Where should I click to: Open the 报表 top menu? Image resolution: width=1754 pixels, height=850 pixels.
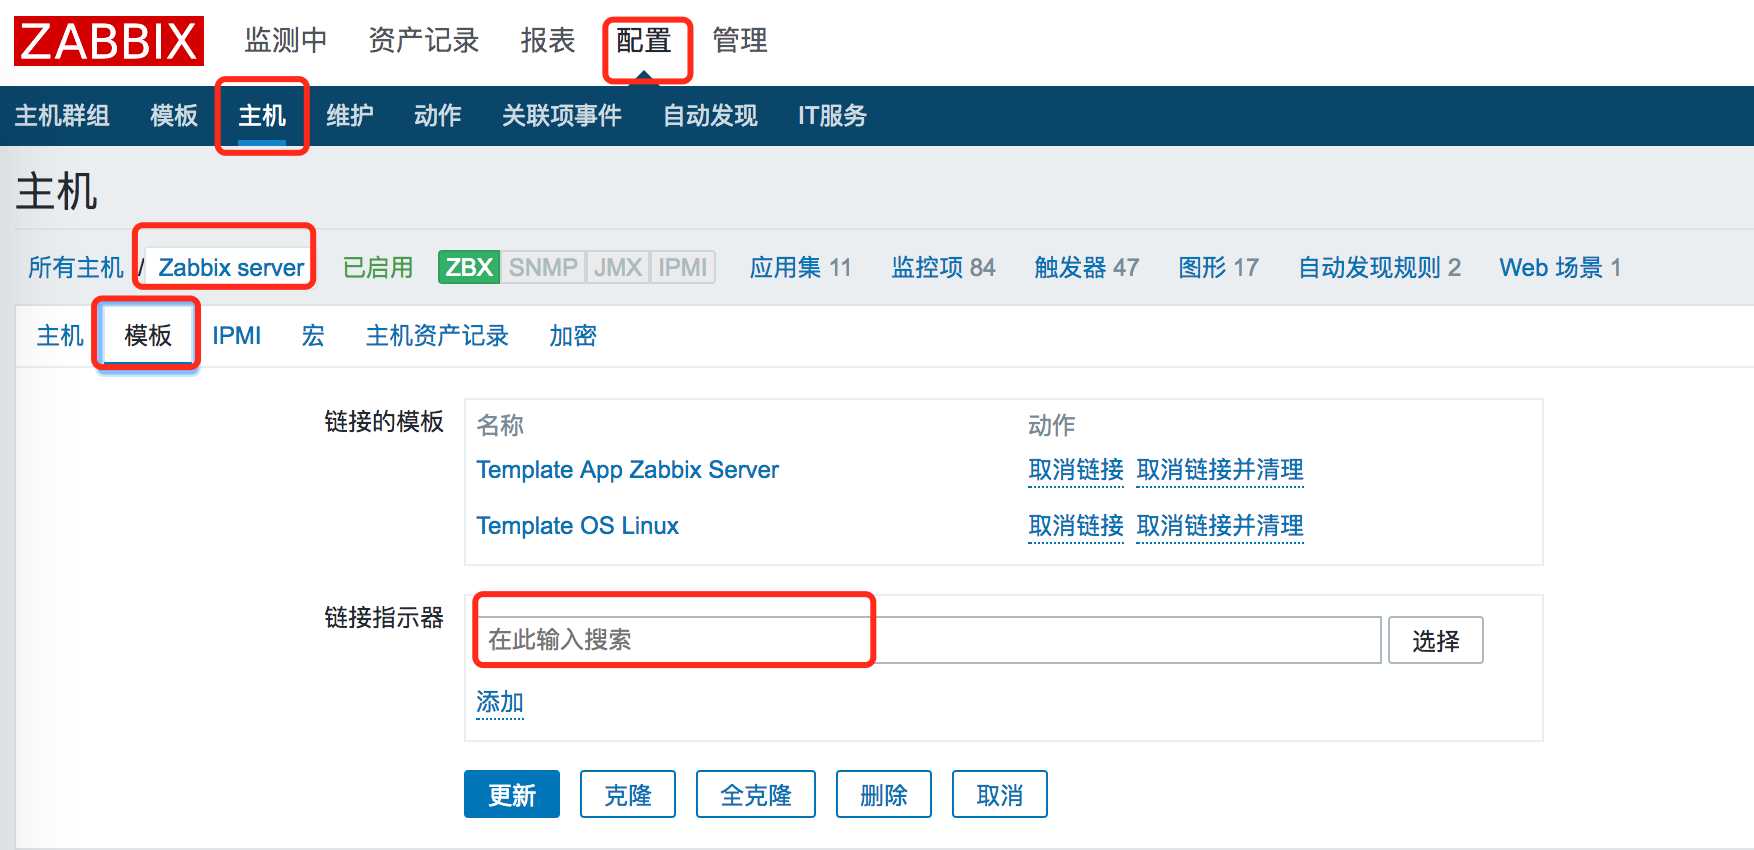coord(548,40)
